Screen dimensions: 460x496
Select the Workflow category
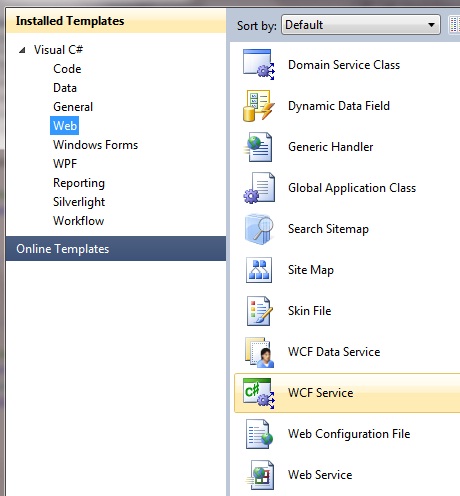click(x=78, y=221)
